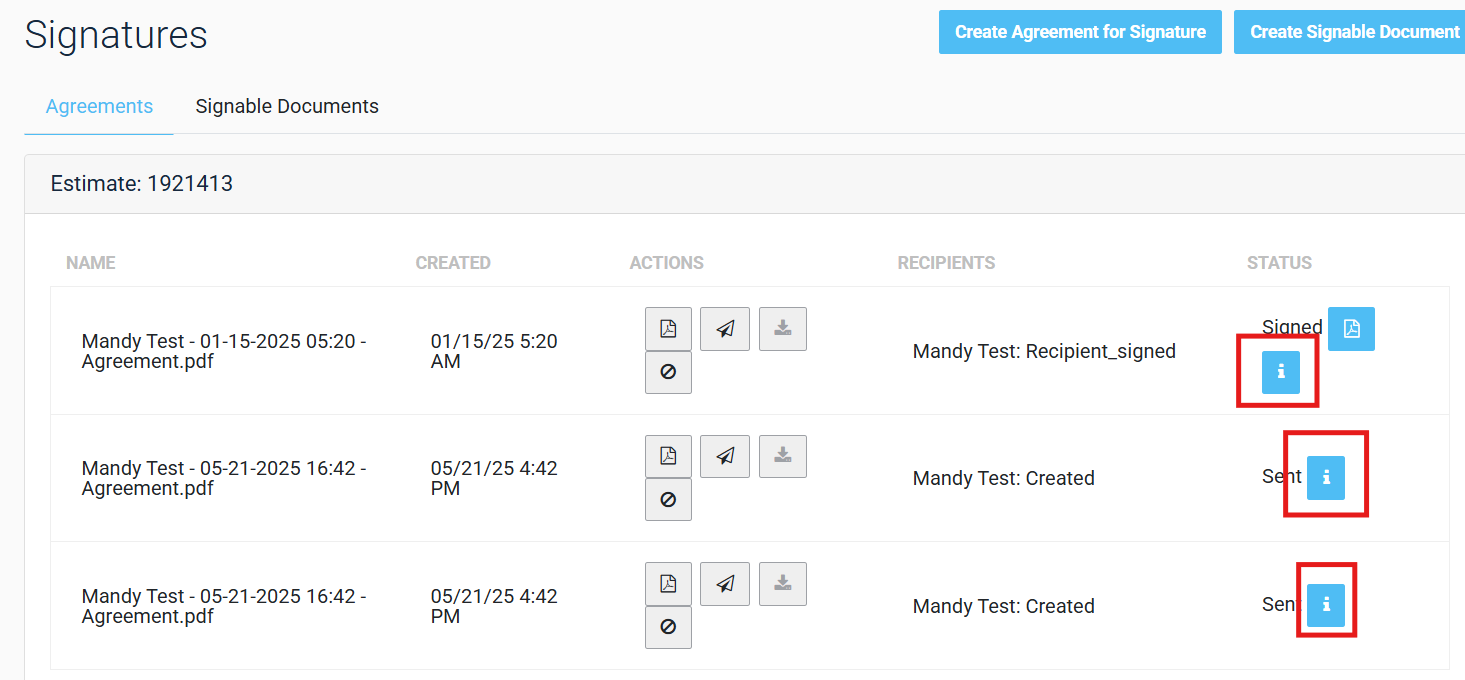Click send icon for second agreement row
Image resolution: width=1465 pixels, height=680 pixels.
[725, 456]
